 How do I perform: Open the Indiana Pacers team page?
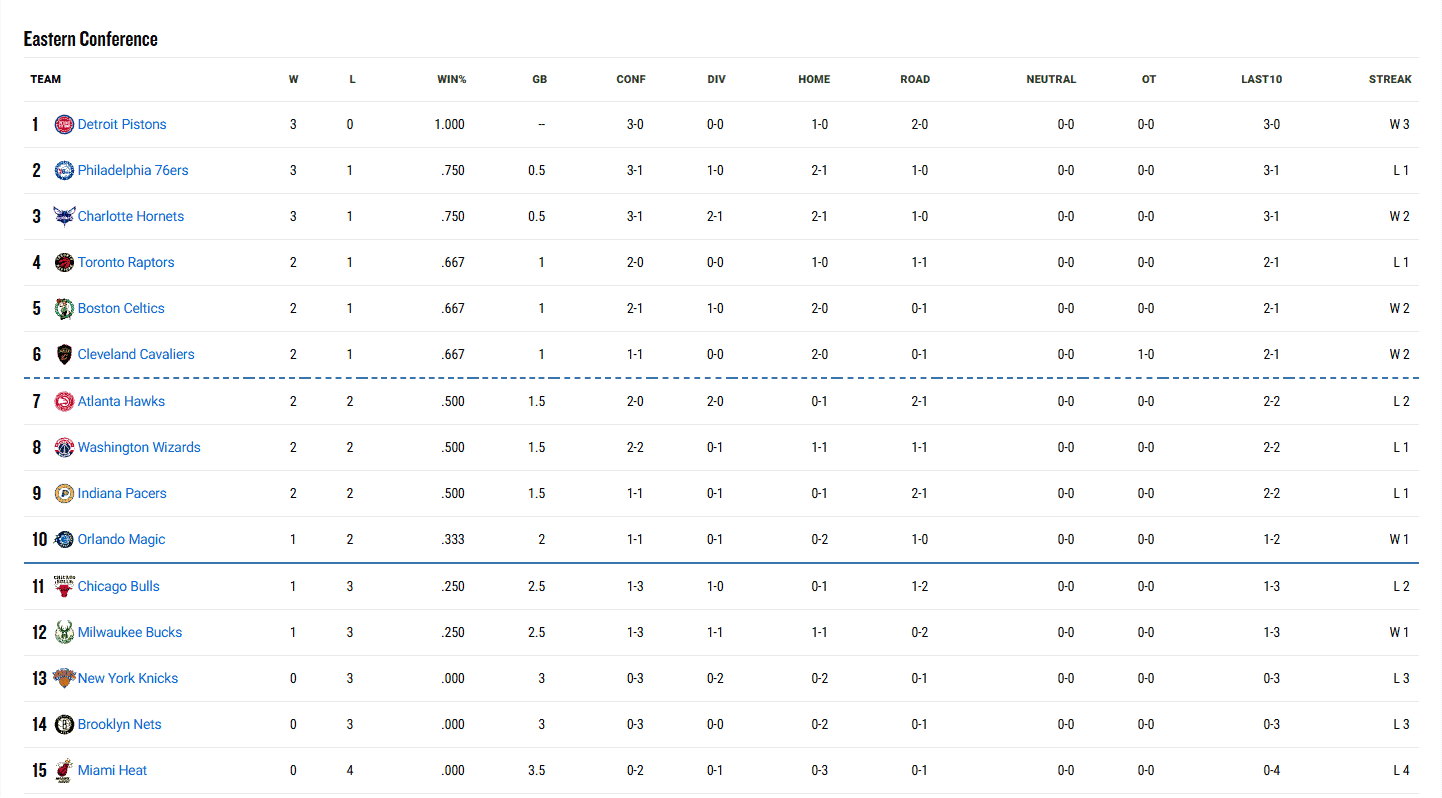pyautogui.click(x=122, y=494)
